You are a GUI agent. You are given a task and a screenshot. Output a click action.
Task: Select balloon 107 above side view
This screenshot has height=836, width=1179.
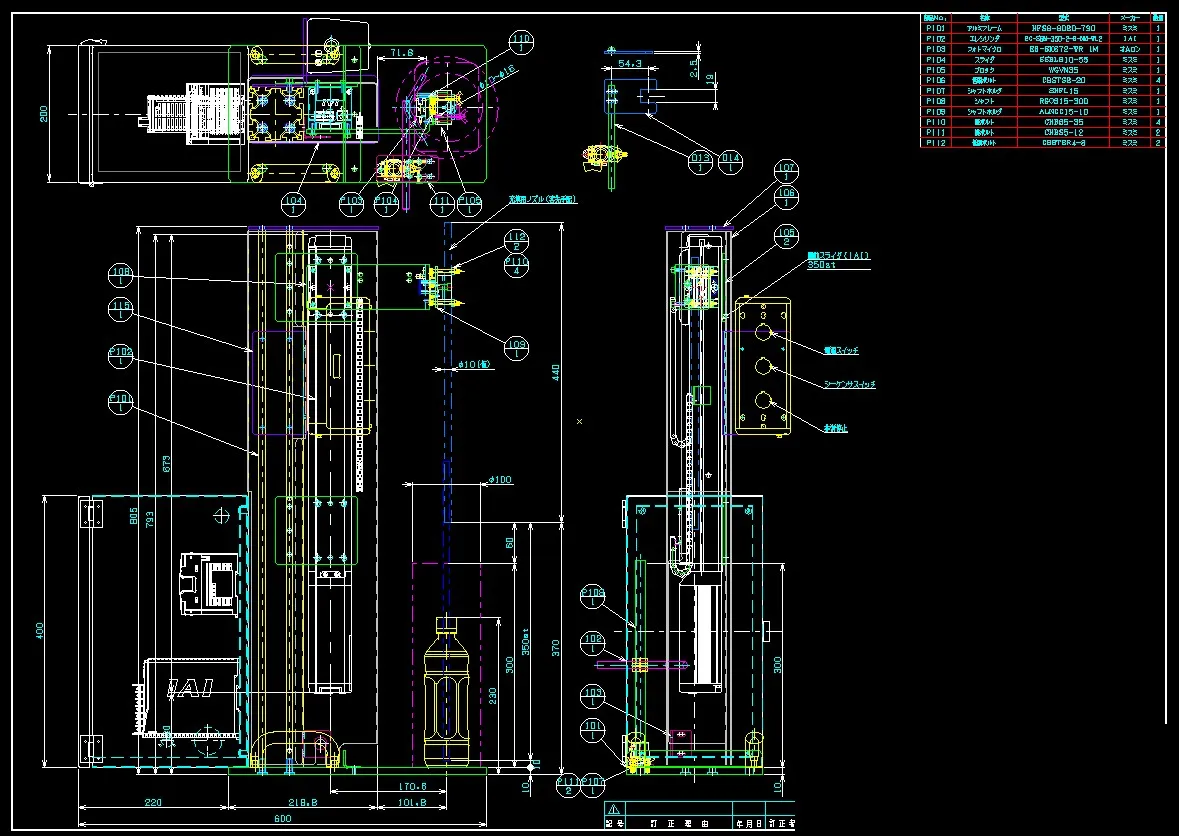coord(786,171)
